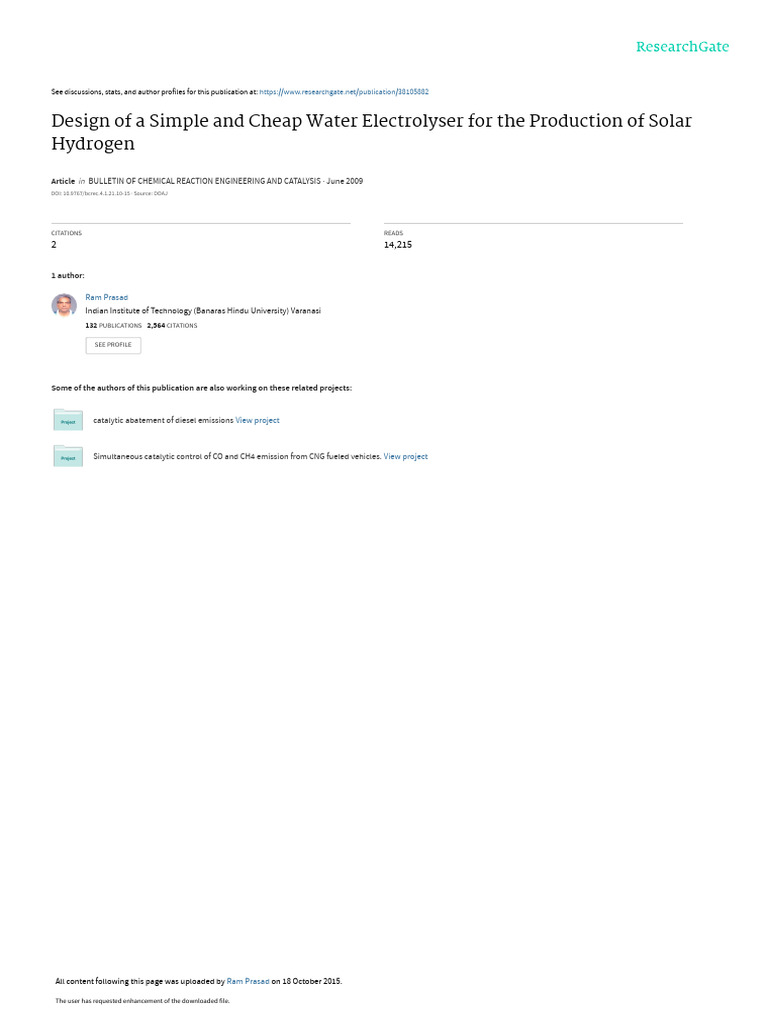Click the Bulletin of Chemical Reaction Engineering journal name
768x1024 pixels.
(x=204, y=181)
